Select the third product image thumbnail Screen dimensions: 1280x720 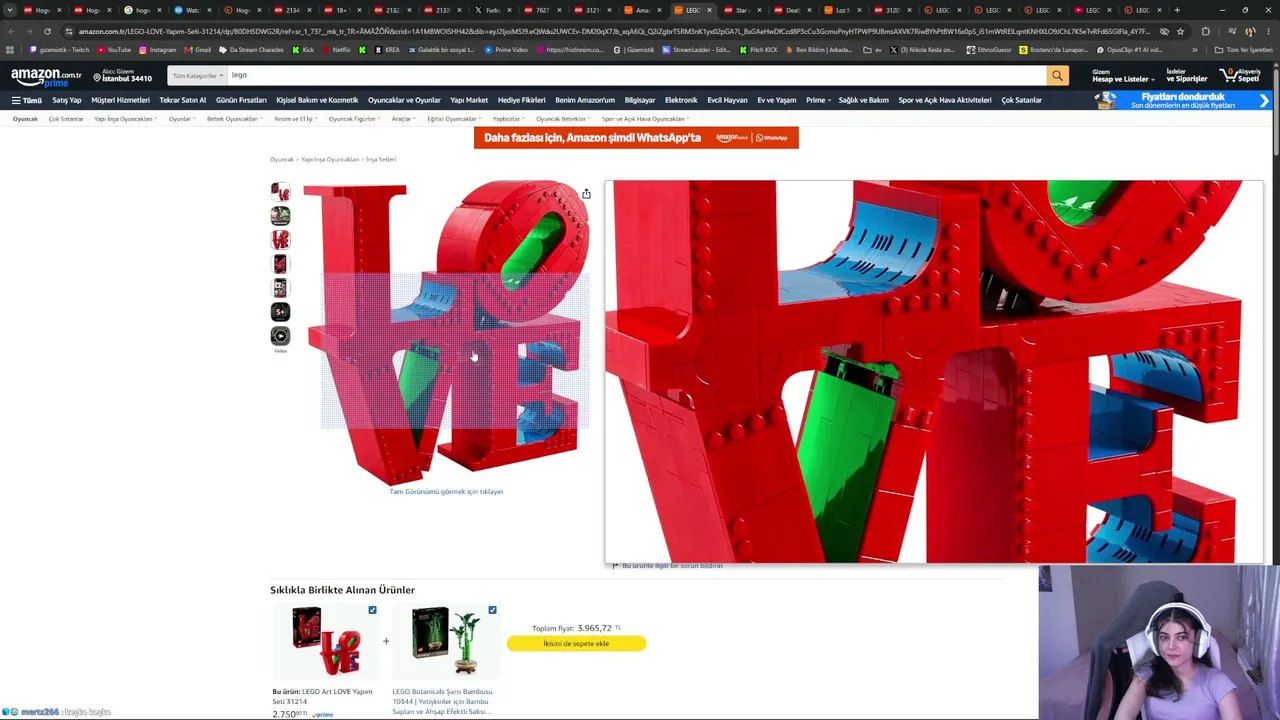pos(280,240)
